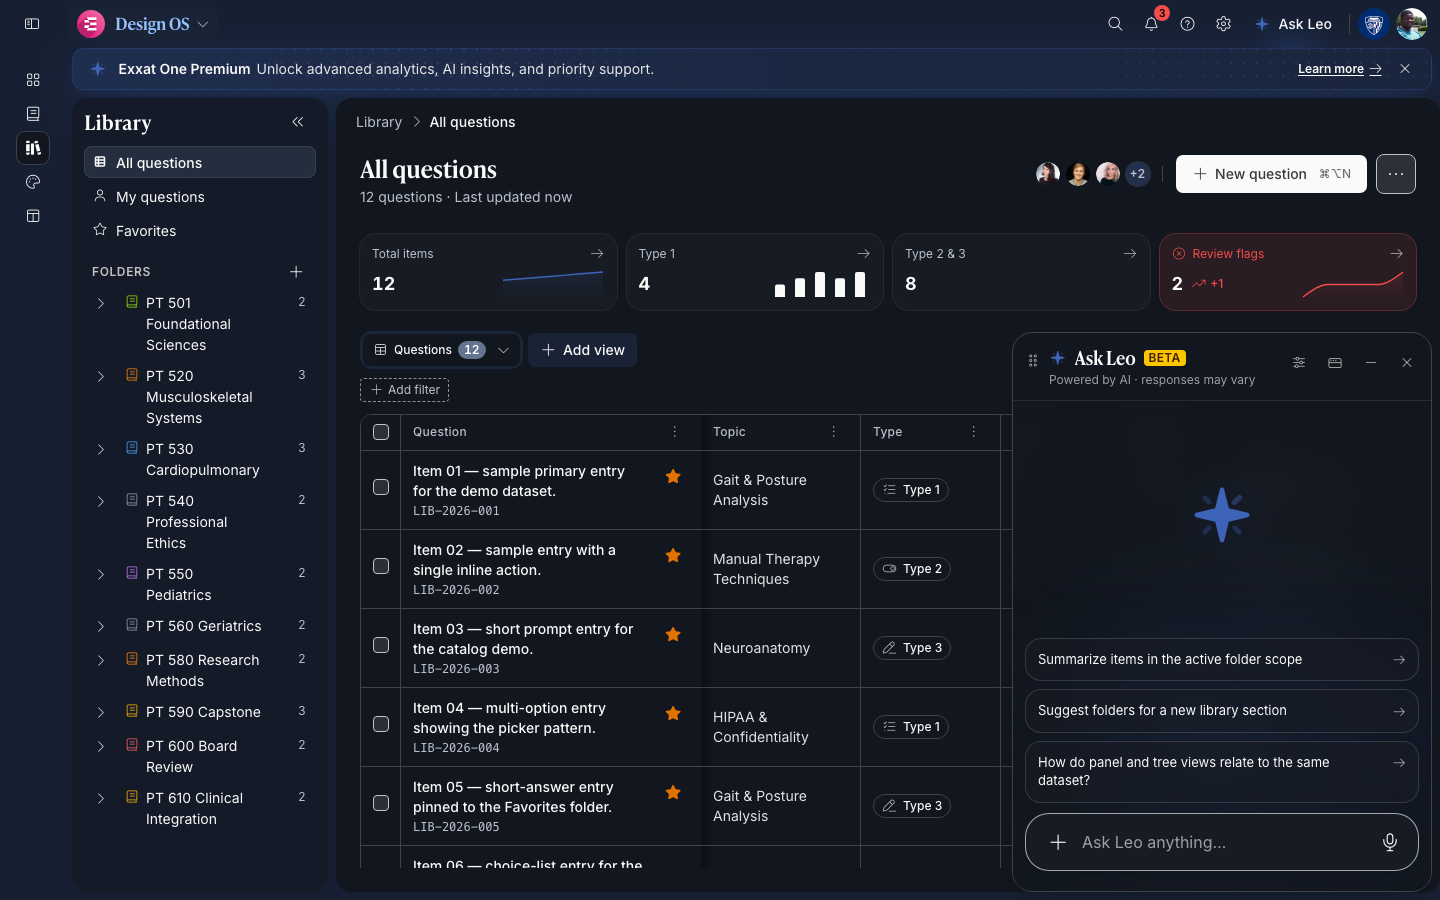Toggle favorite star on Item 03
The image size is (1440, 900).
[673, 635]
